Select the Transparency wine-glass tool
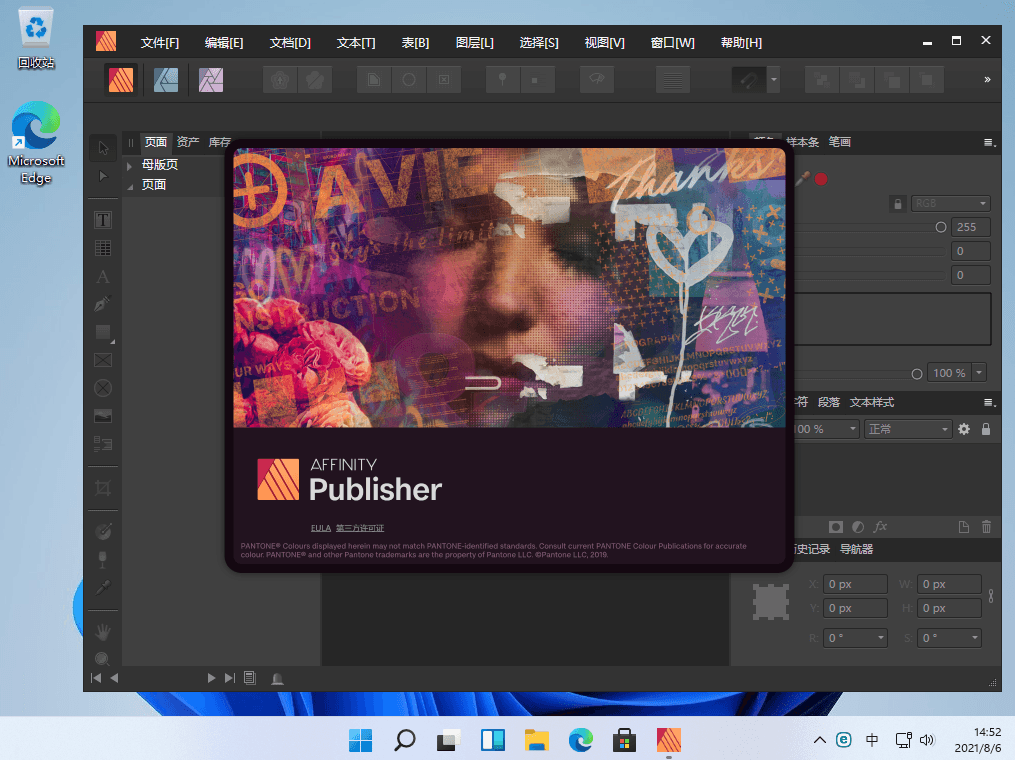Viewport: 1015px width, 760px height. (103, 559)
